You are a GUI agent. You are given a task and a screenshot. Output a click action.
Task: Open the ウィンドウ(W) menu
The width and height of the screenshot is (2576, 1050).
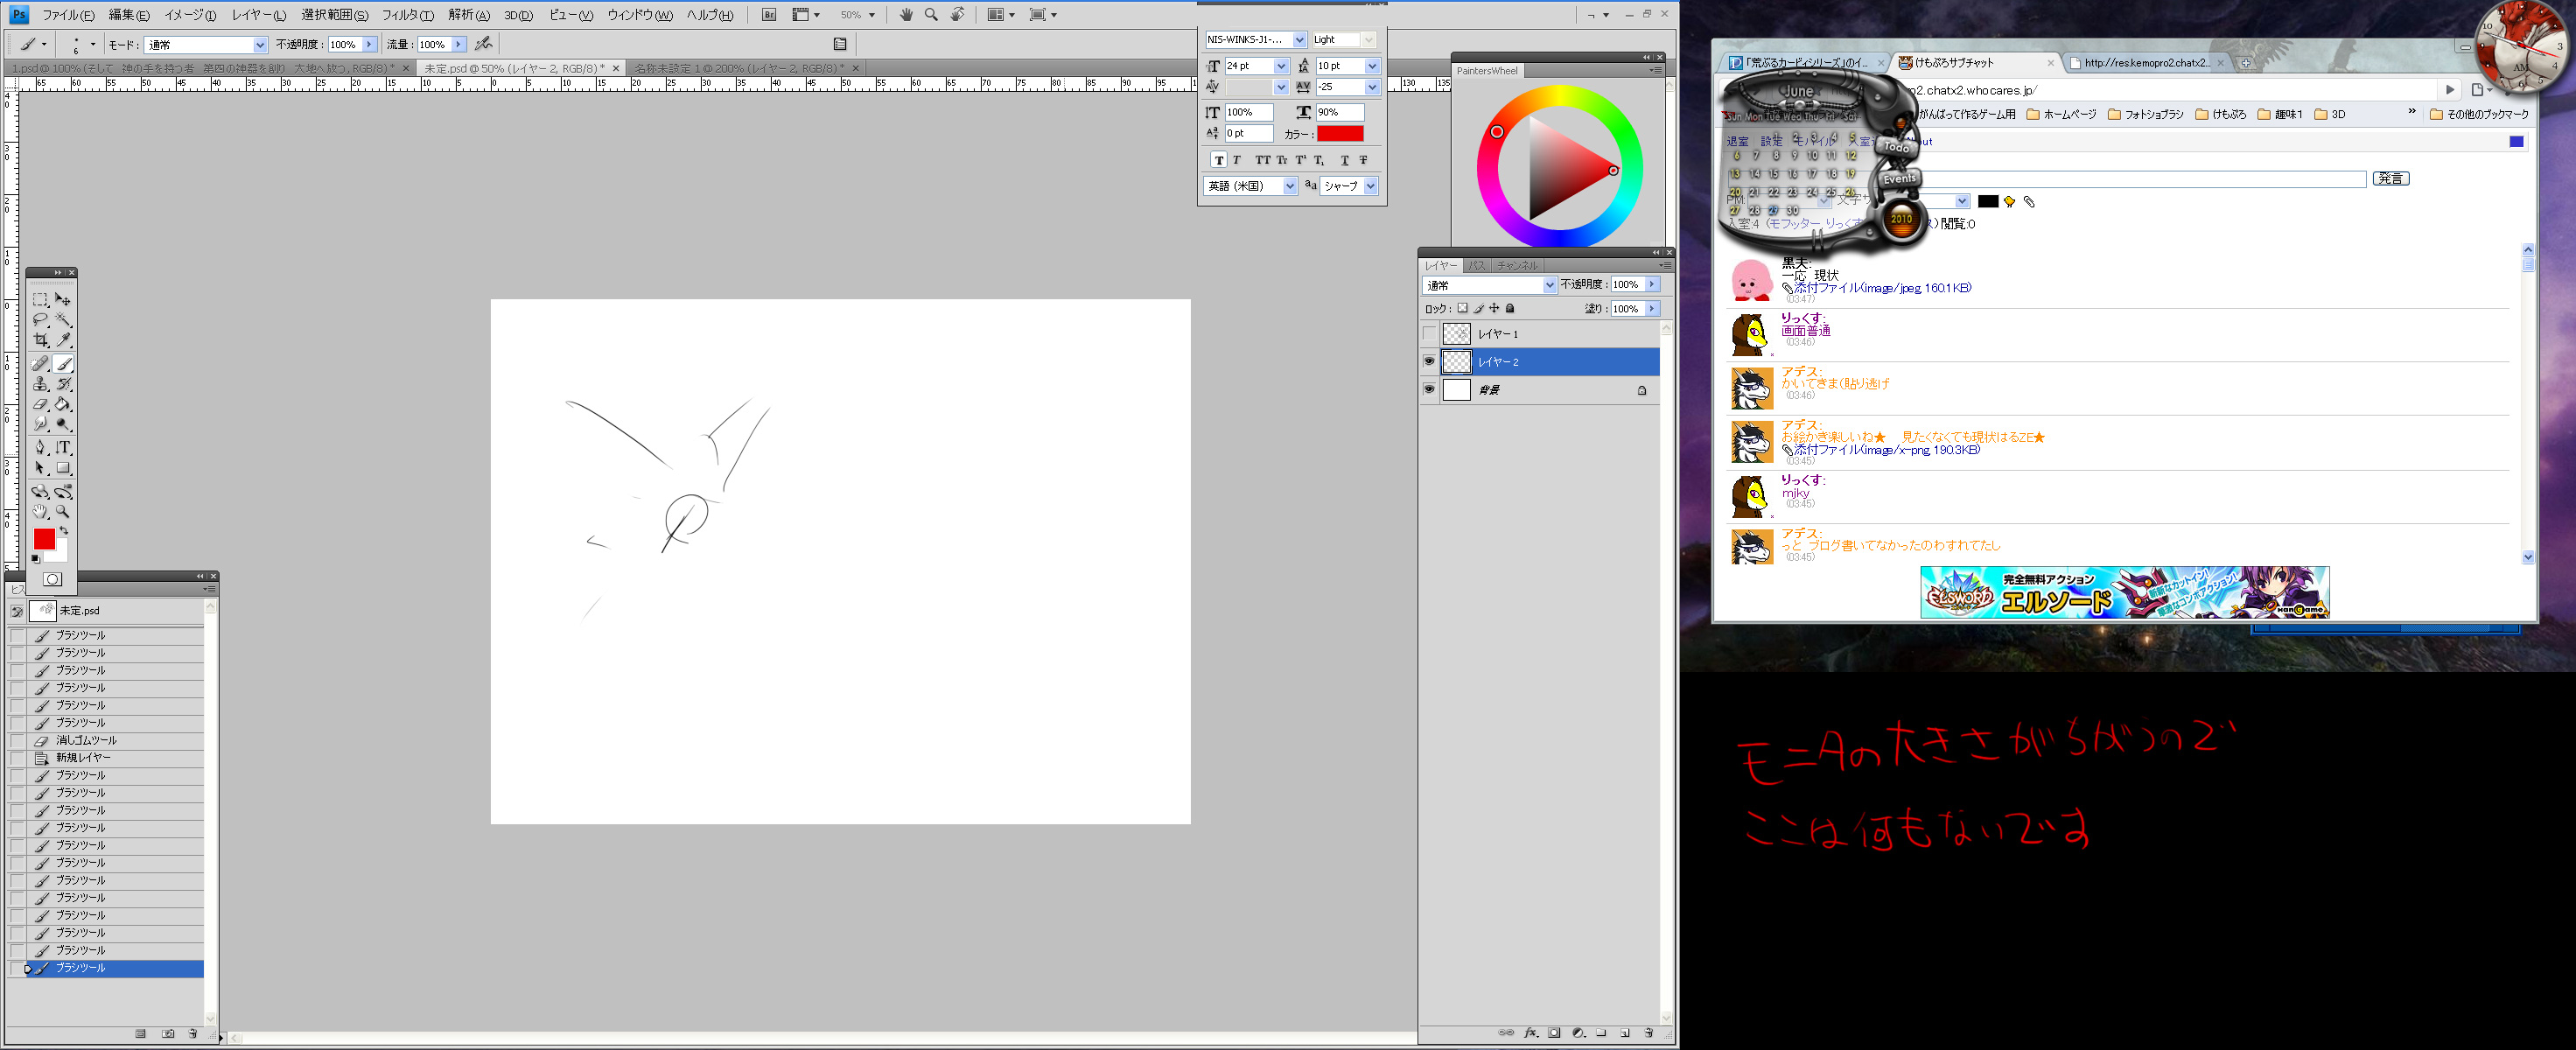640,15
